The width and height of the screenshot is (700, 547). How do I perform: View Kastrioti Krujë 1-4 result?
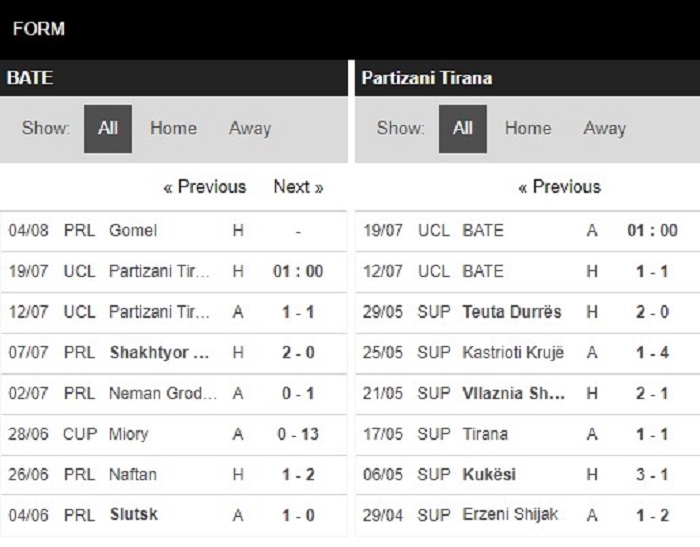pos(528,353)
